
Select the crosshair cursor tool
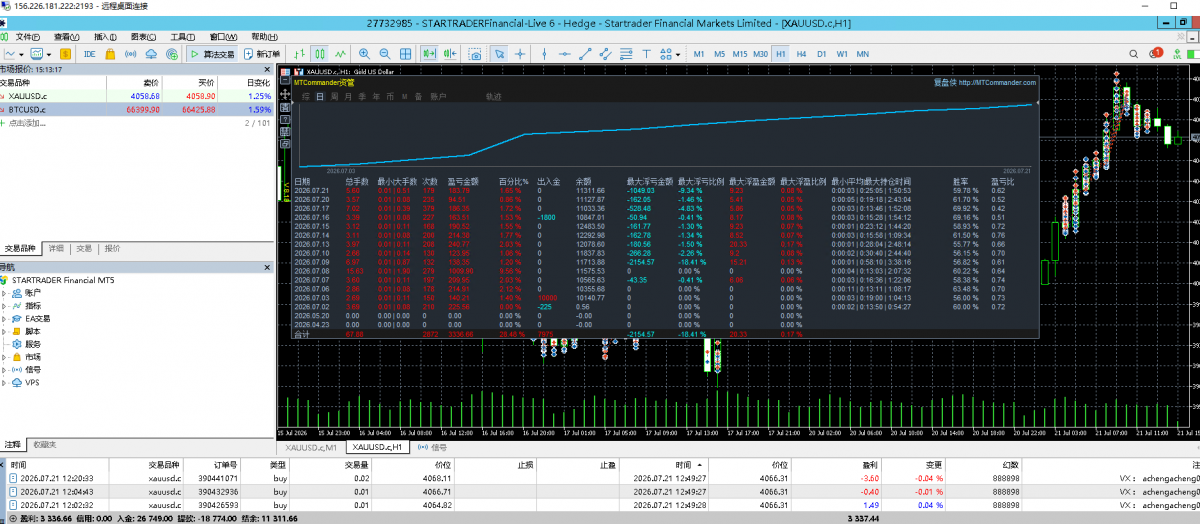520,53
